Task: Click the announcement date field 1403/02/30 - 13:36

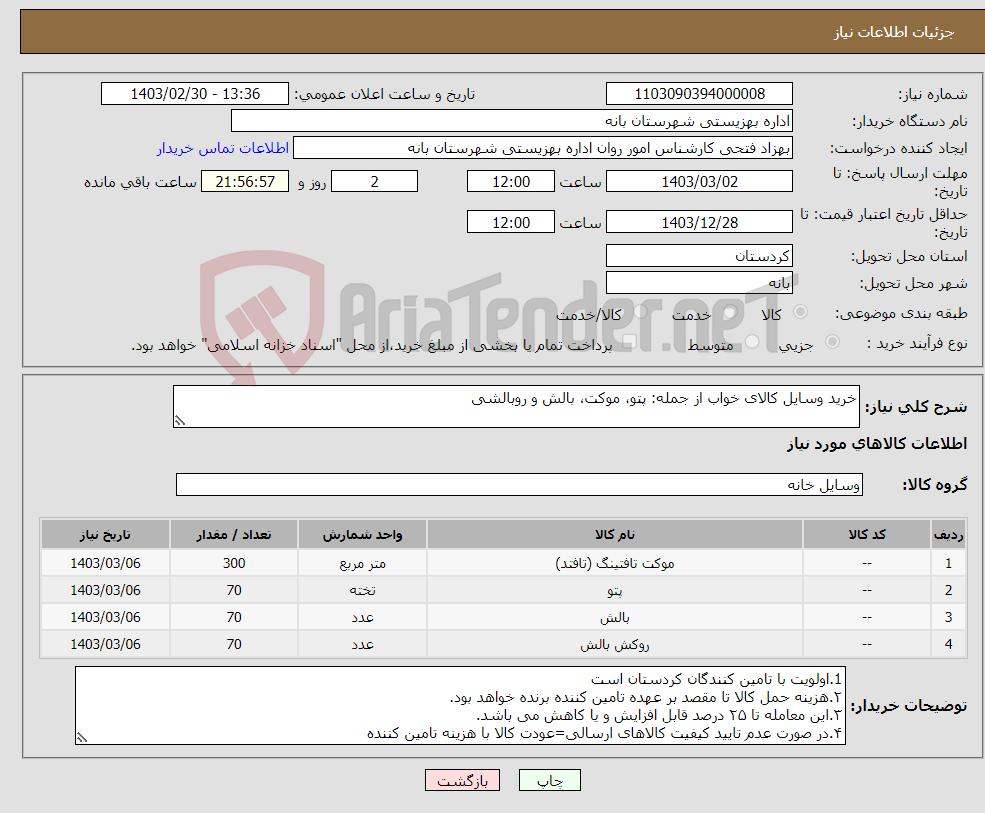Action: 195,94
